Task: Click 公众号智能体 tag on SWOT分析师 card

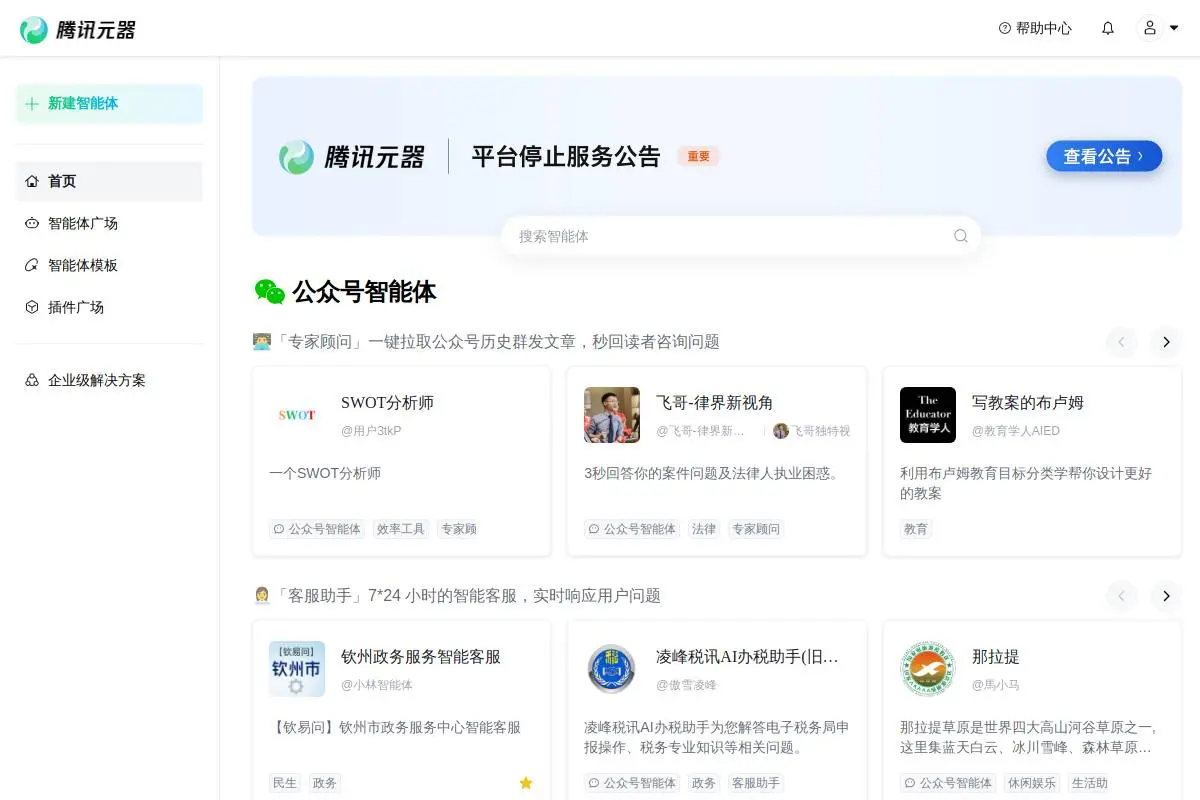Action: pyautogui.click(x=317, y=529)
